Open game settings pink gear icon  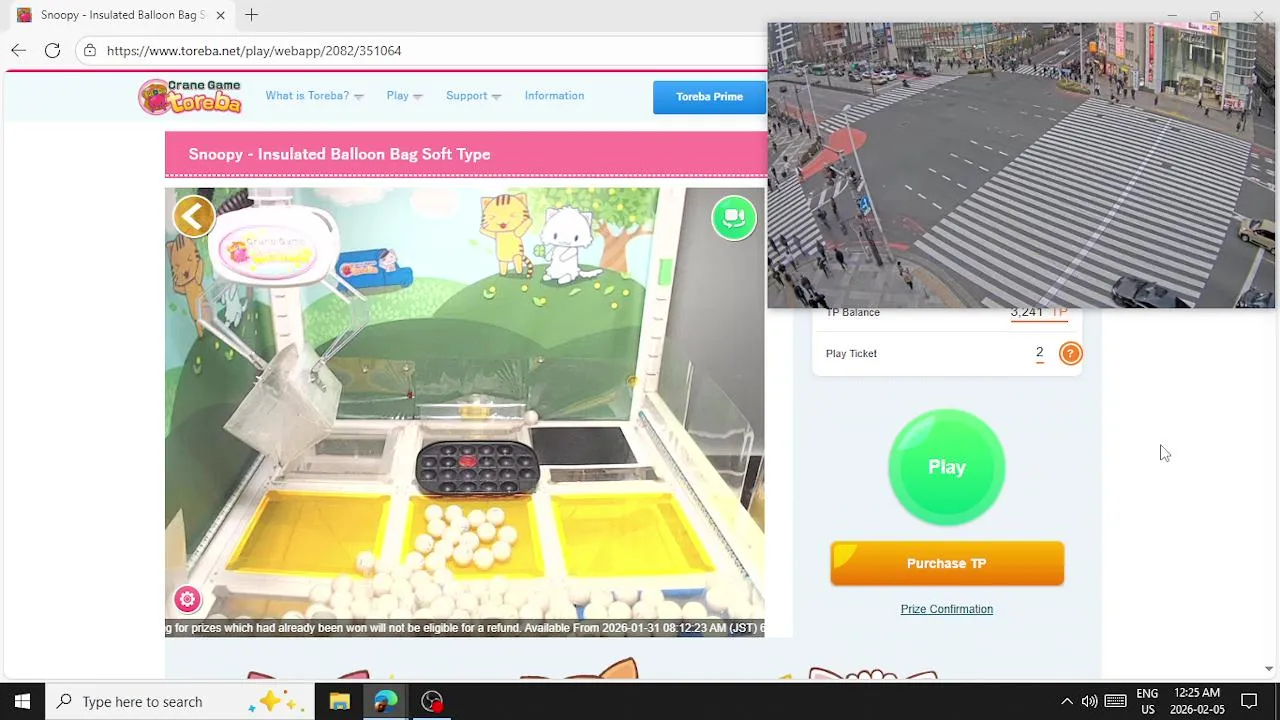click(187, 599)
